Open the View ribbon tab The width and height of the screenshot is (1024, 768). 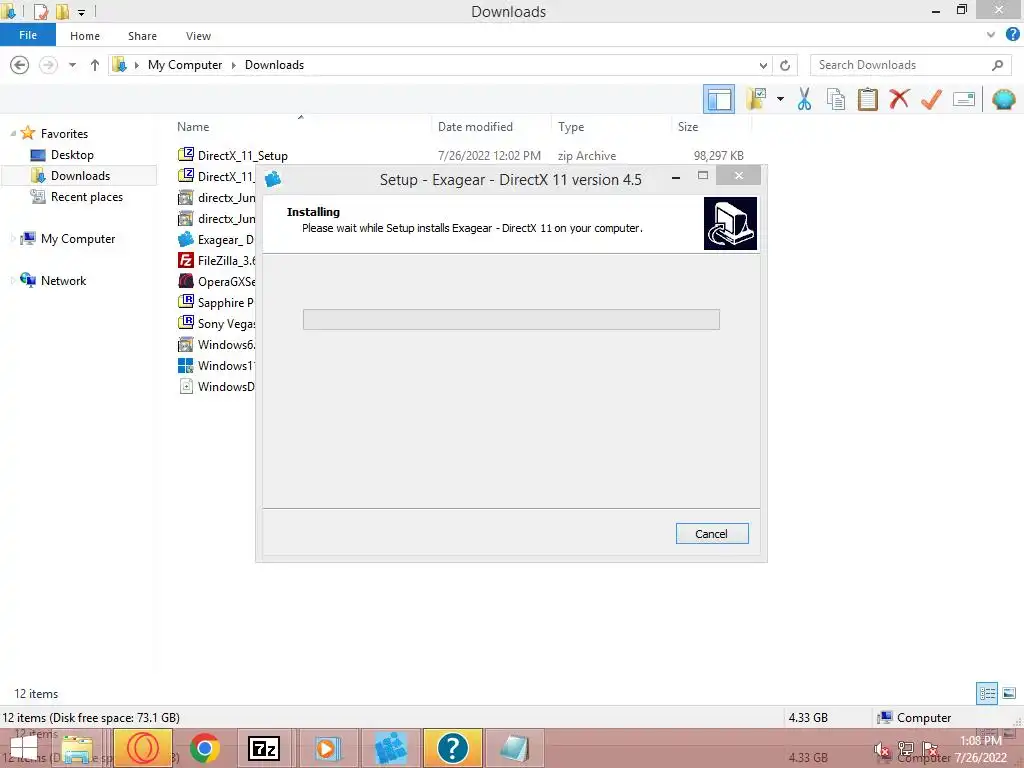pyautogui.click(x=198, y=36)
